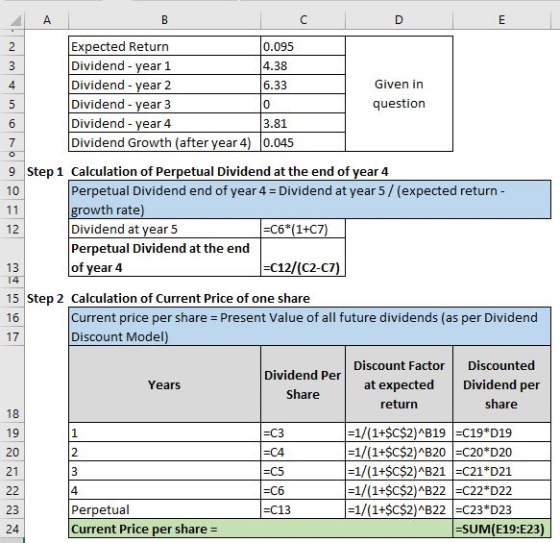The width and height of the screenshot is (560, 543).
Task: Click Perpetual Dividend at the end label
Action: (164, 258)
